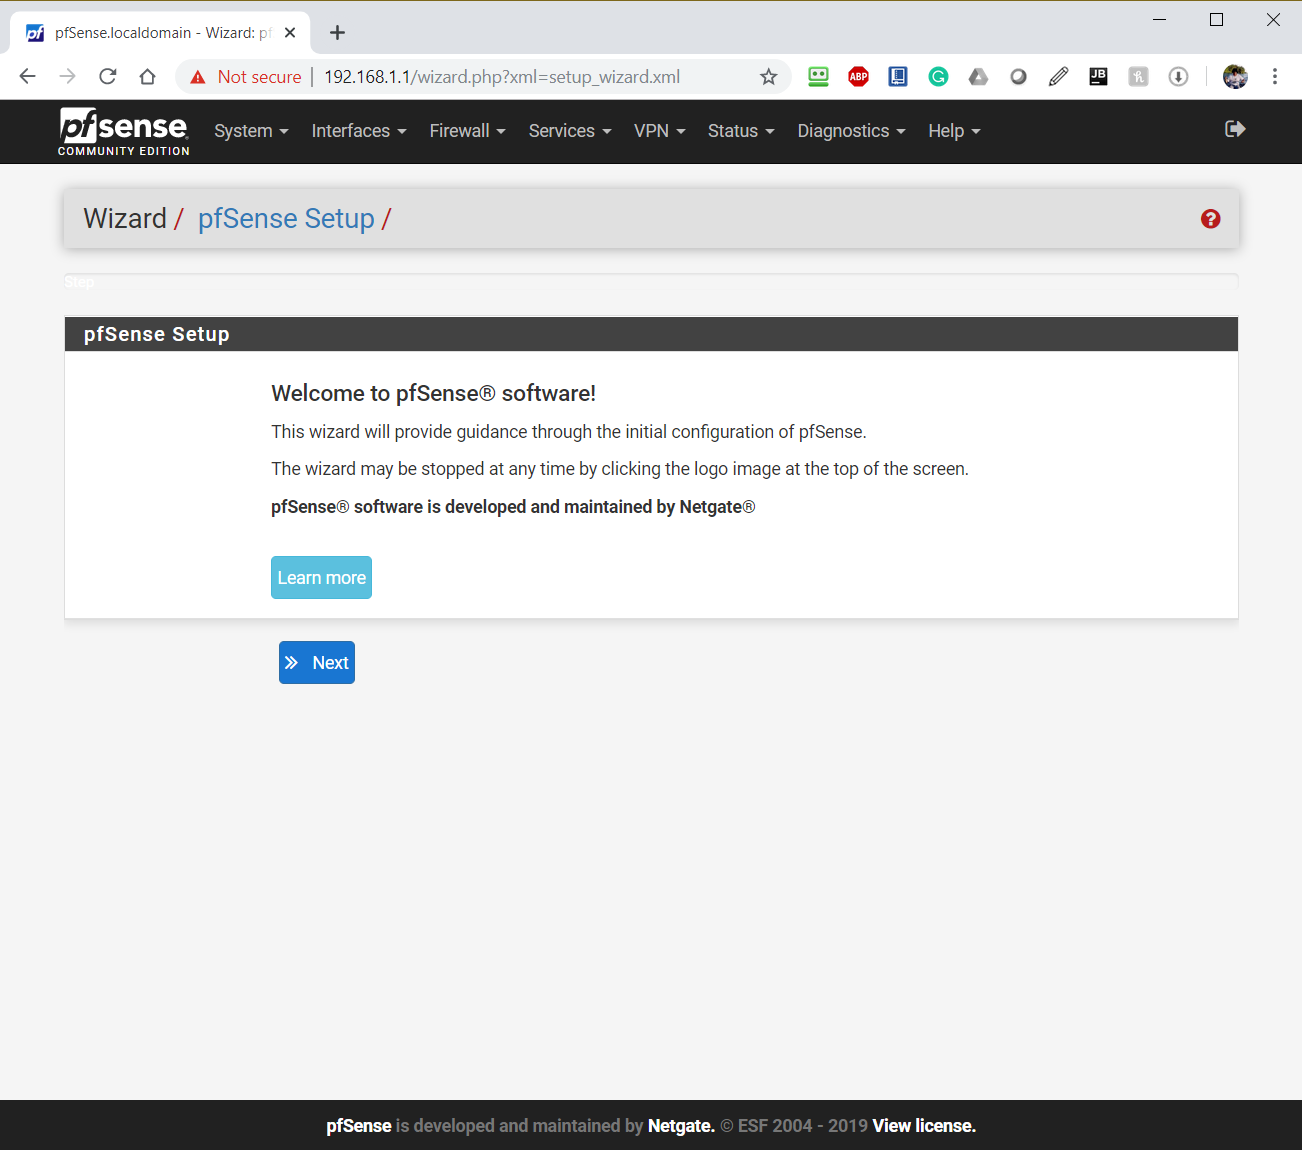Click the pfSense Setup breadcrumb link
Screen dimensions: 1302x1150
(286, 219)
